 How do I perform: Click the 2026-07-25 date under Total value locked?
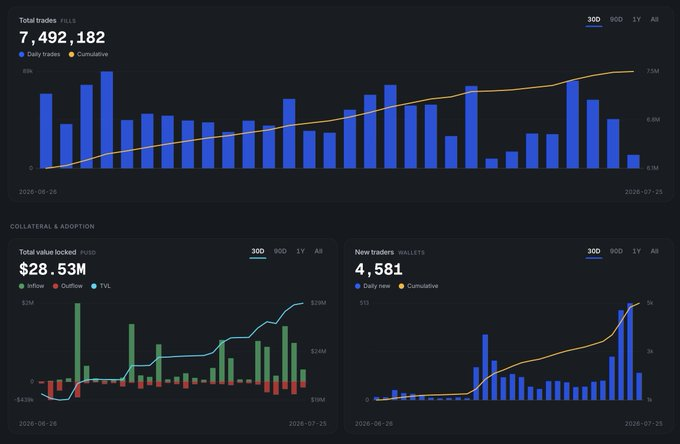pyautogui.click(x=307, y=424)
